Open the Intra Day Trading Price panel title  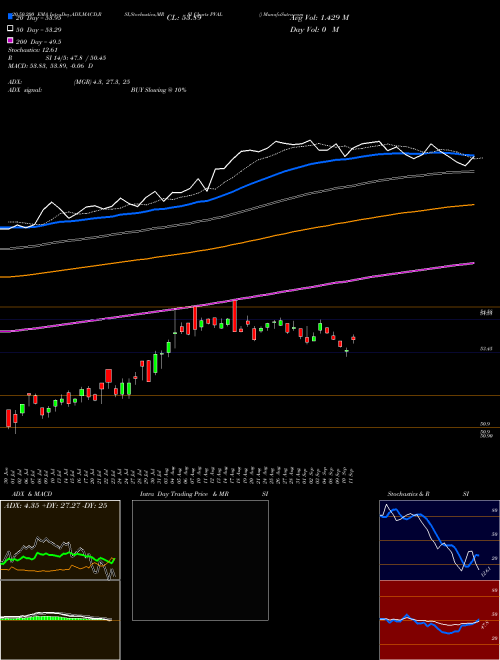point(184,494)
